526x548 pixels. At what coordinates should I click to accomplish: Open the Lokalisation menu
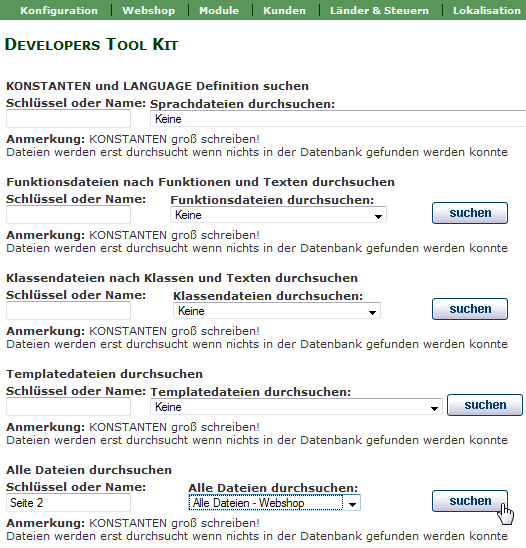(x=487, y=10)
